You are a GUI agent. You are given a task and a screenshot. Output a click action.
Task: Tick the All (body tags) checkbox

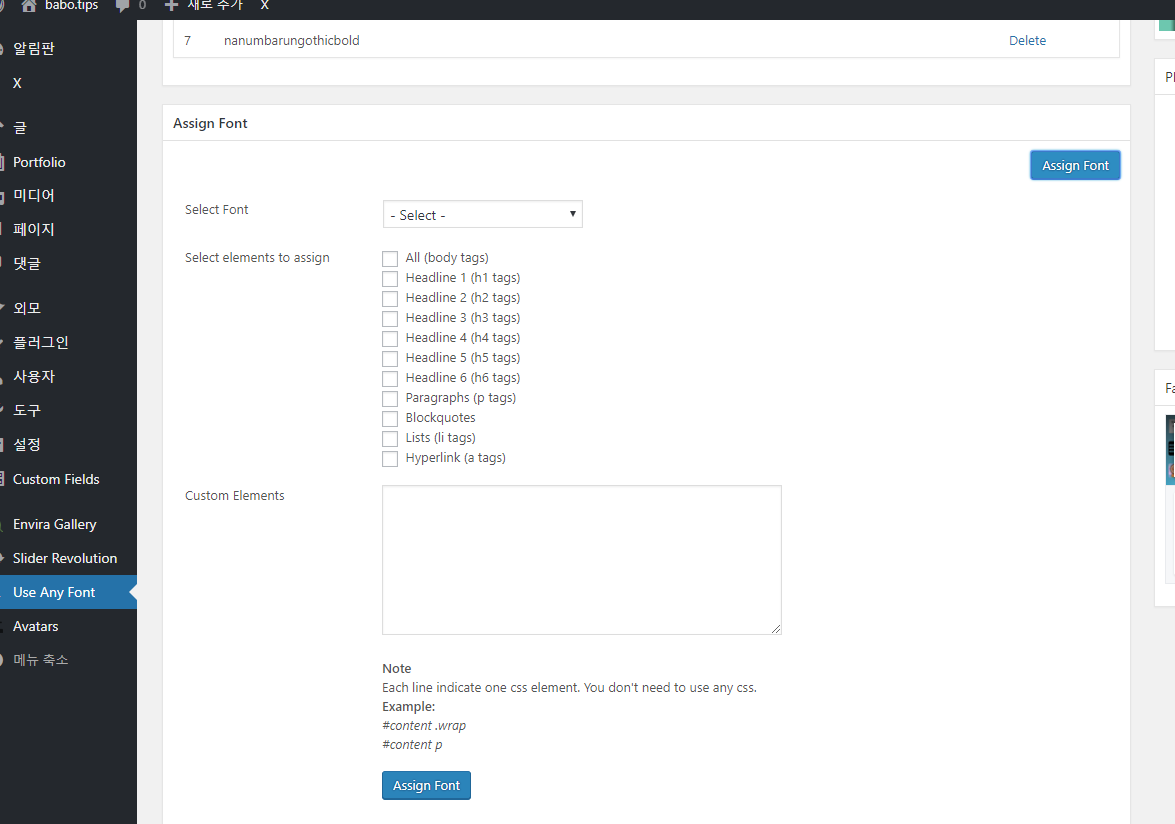click(x=390, y=259)
